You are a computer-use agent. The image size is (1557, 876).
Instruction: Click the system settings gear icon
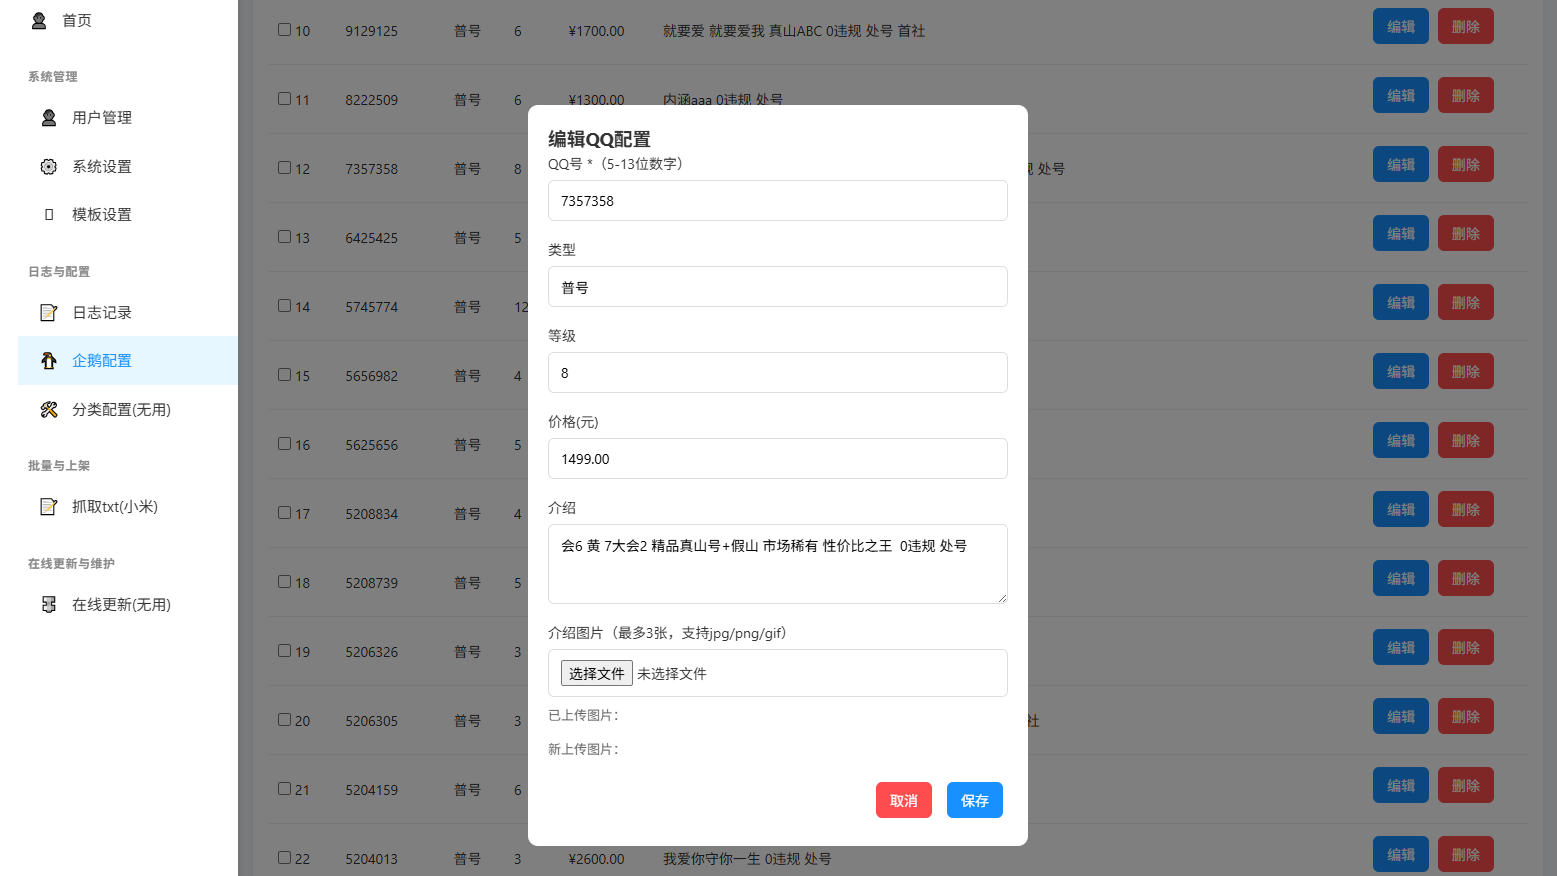click(x=48, y=167)
